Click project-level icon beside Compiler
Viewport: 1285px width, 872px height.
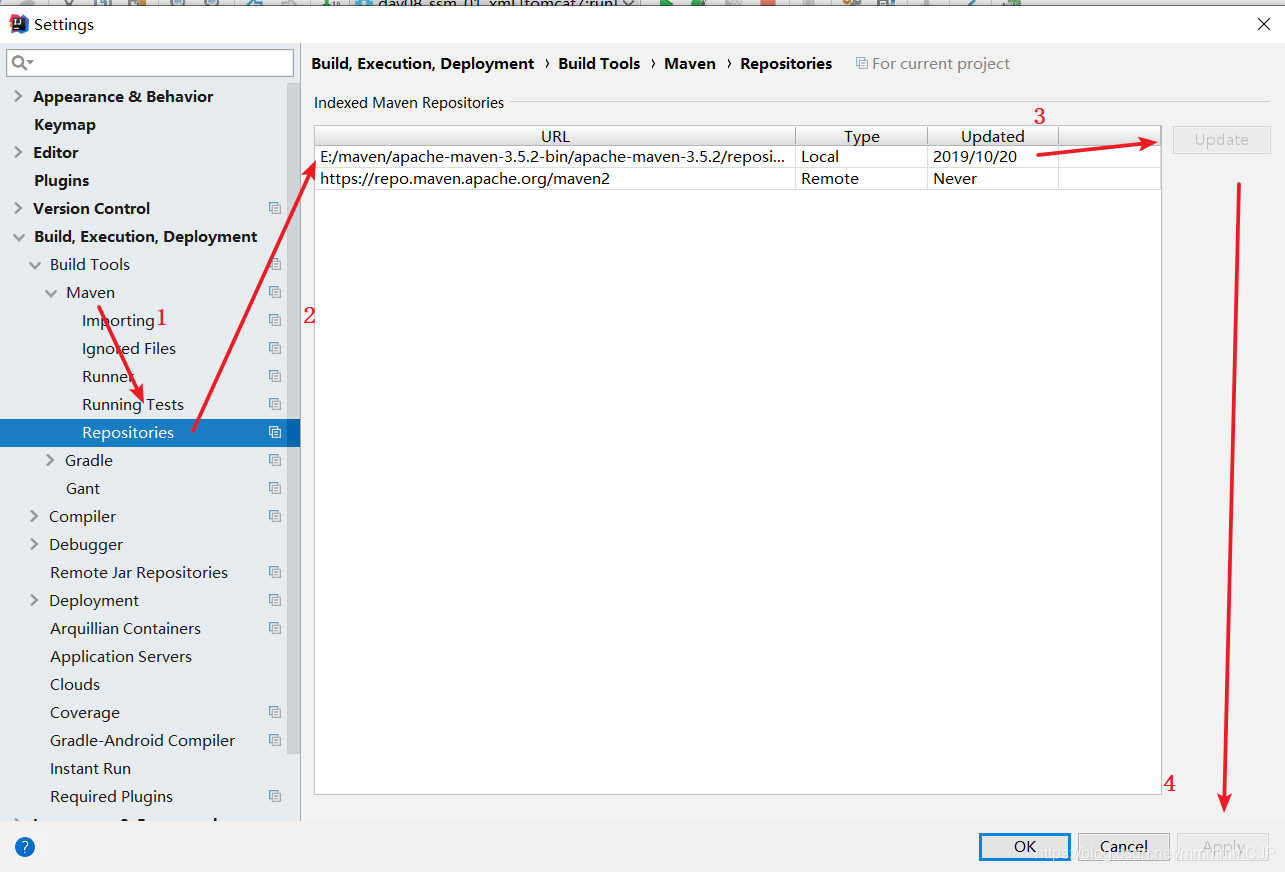click(275, 516)
